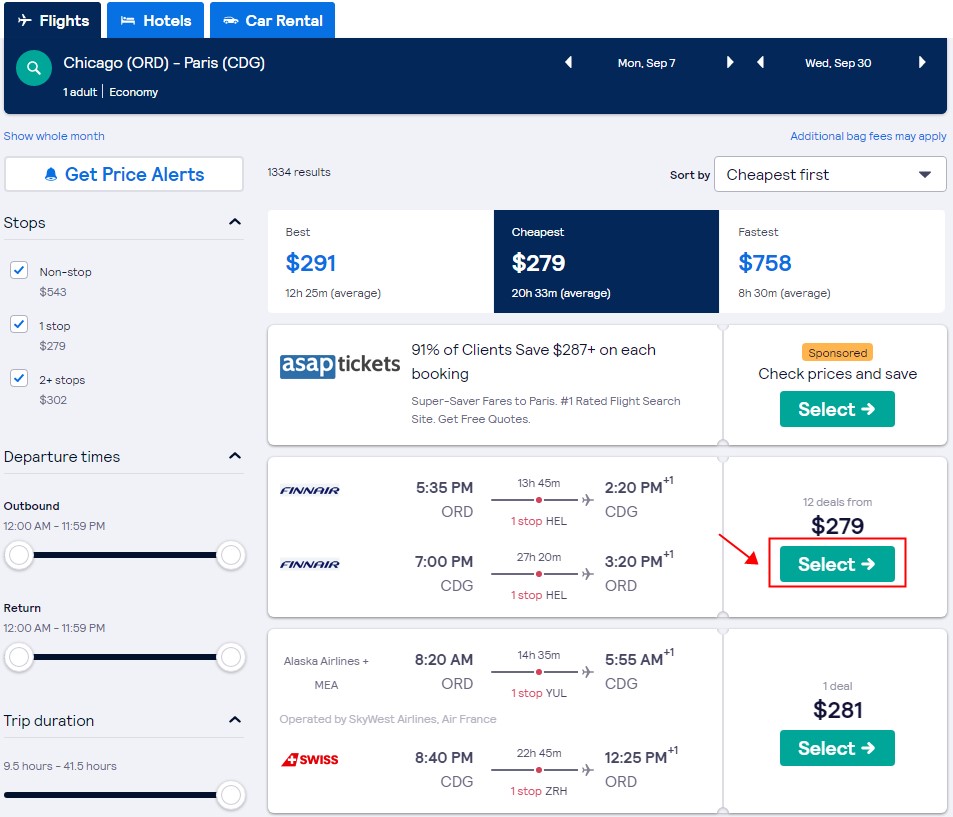
Task: Uncheck the 2+ stops checkbox
Action: pyautogui.click(x=19, y=378)
